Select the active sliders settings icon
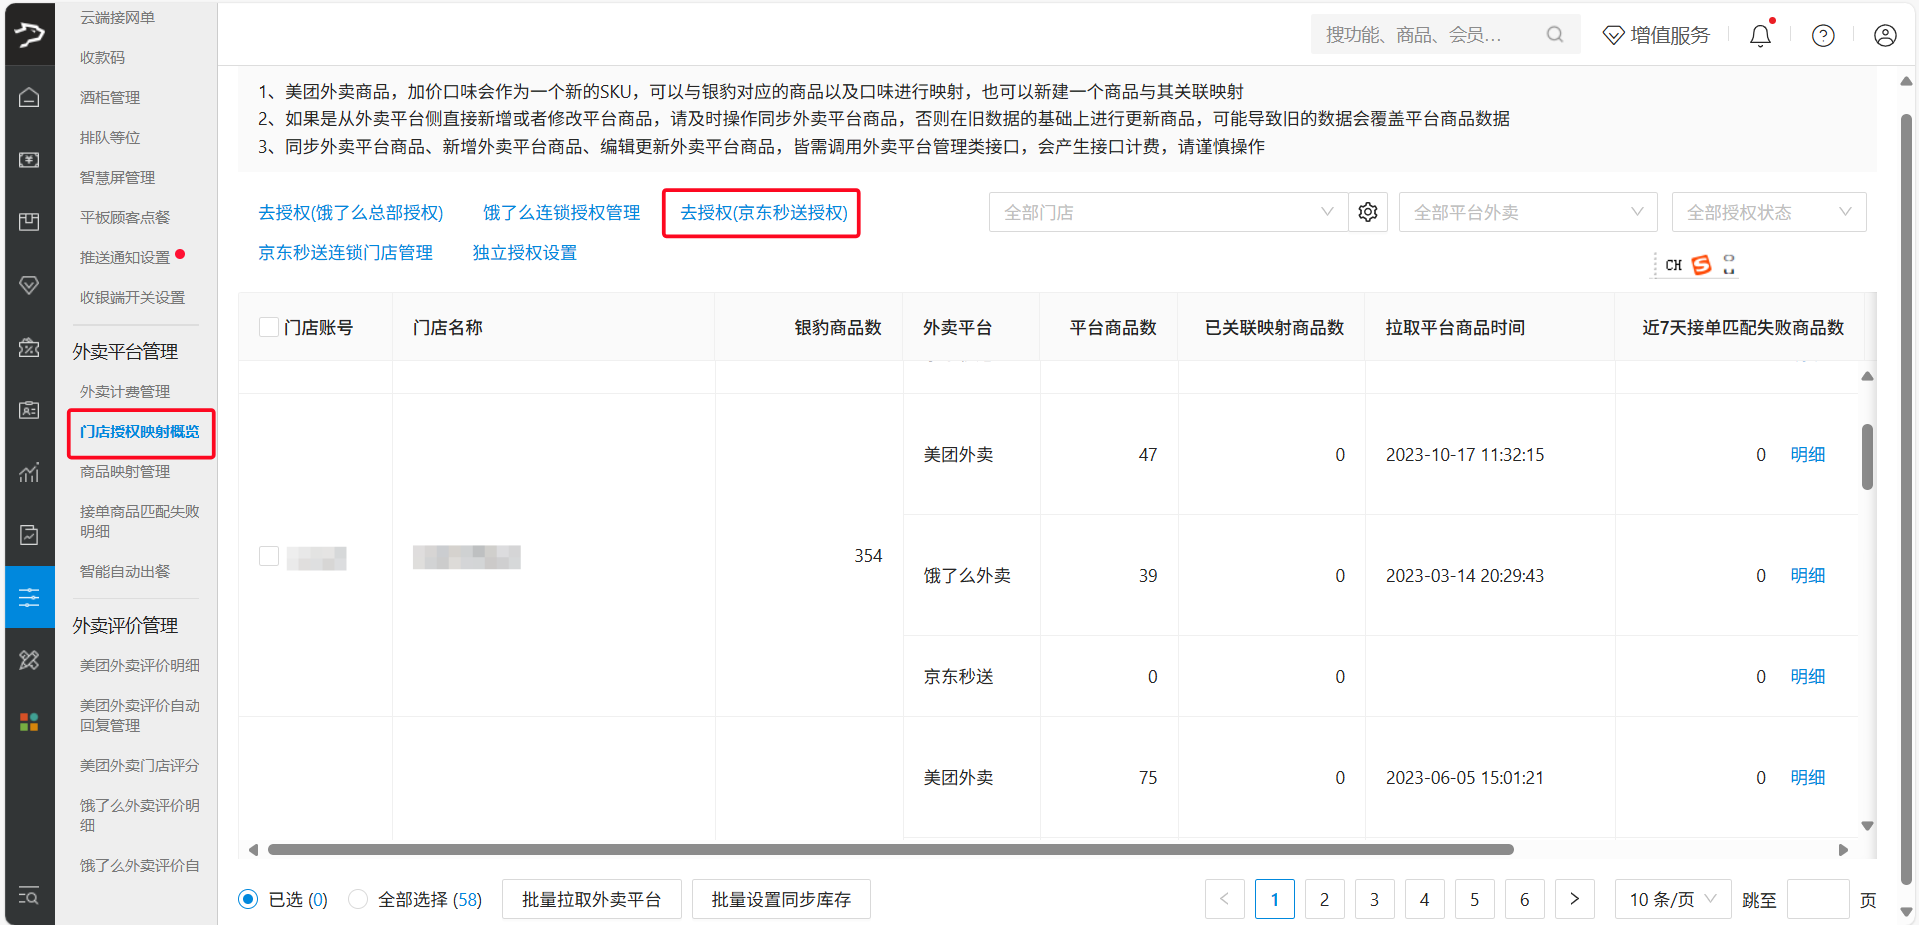 point(29,597)
